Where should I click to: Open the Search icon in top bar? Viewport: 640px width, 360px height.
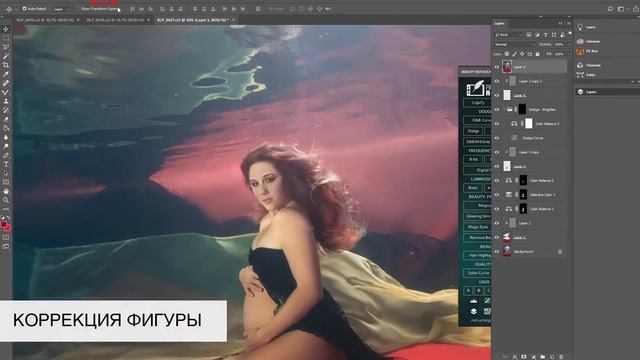point(610,9)
